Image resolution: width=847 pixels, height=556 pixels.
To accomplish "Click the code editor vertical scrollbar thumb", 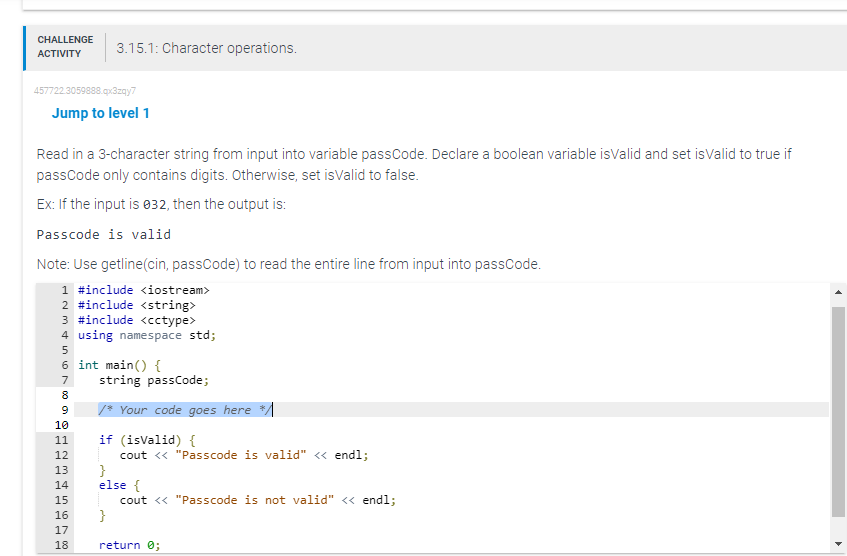I will click(838, 412).
